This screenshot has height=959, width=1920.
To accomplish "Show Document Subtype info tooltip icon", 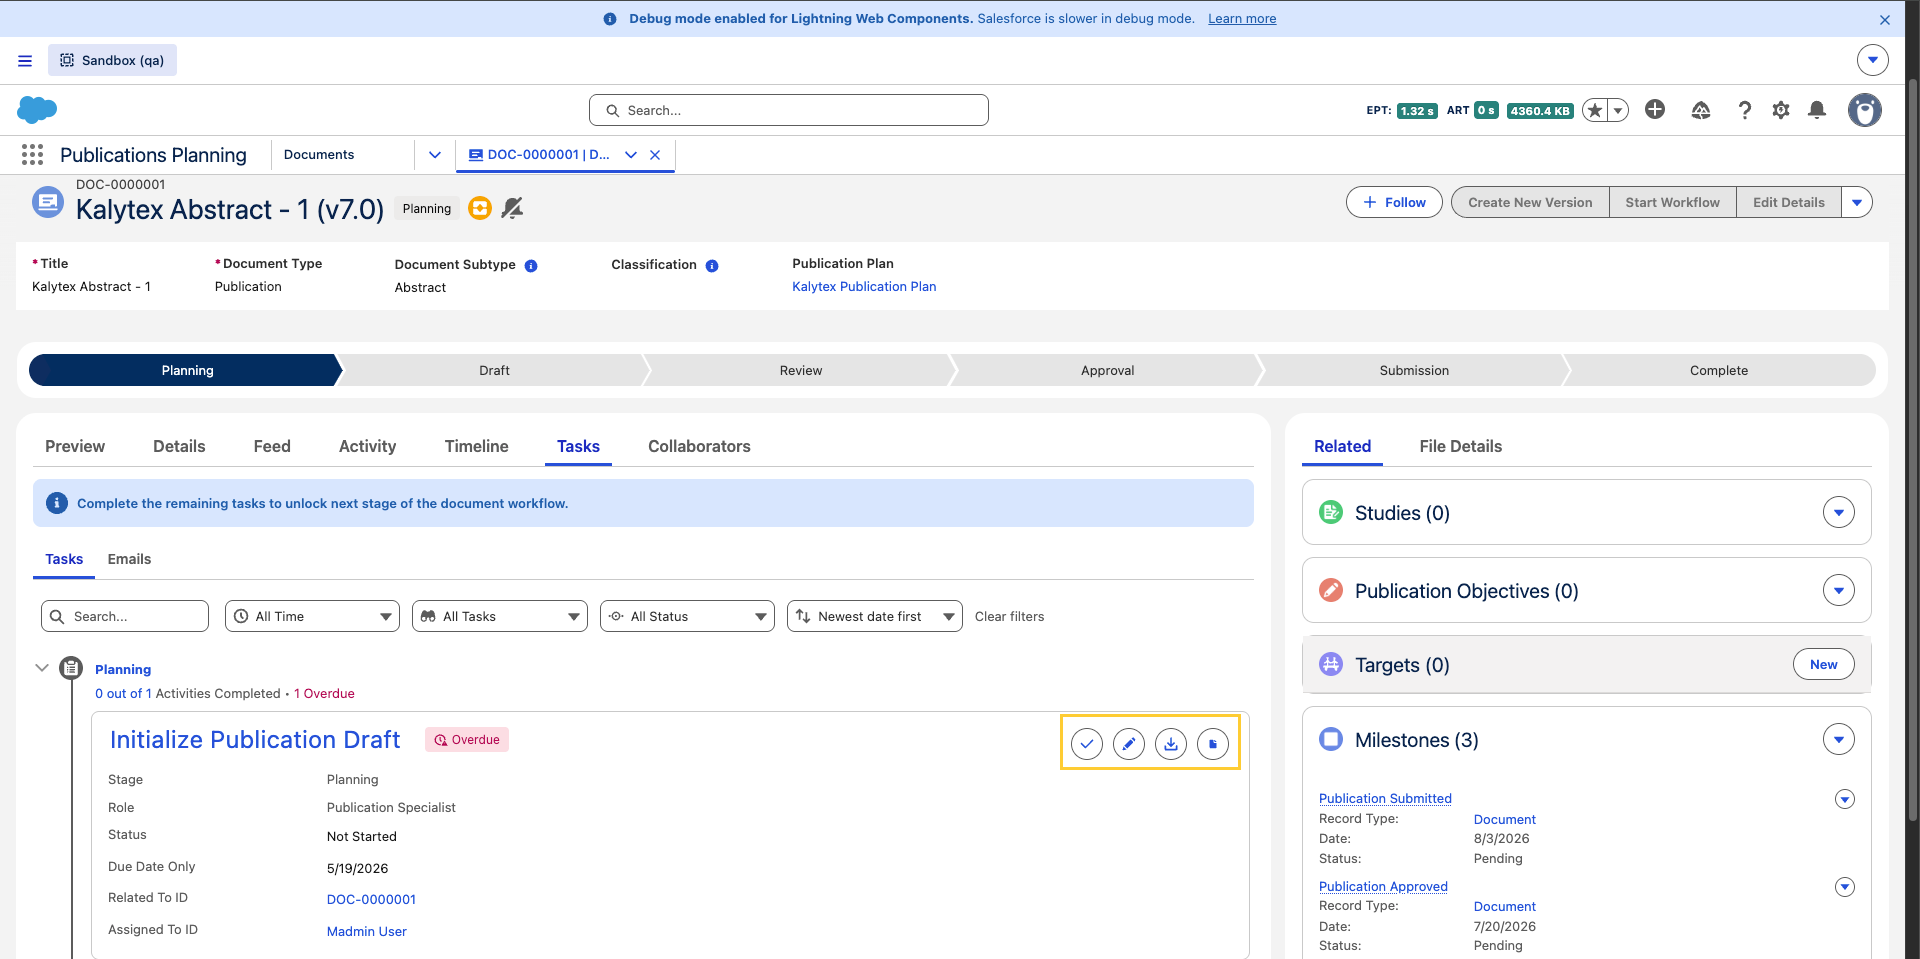I will click(x=531, y=266).
